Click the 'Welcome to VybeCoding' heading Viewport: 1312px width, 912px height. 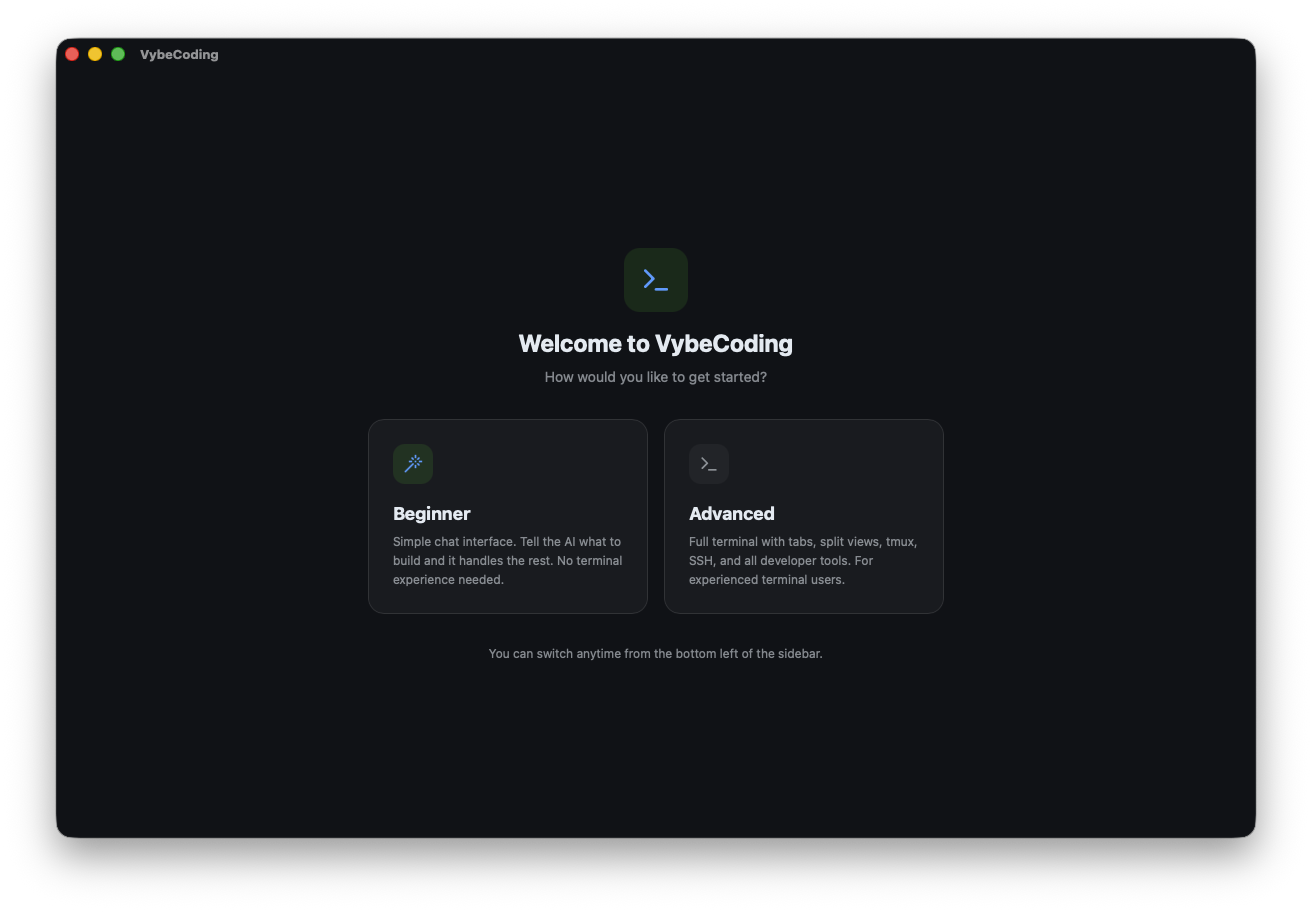656,344
